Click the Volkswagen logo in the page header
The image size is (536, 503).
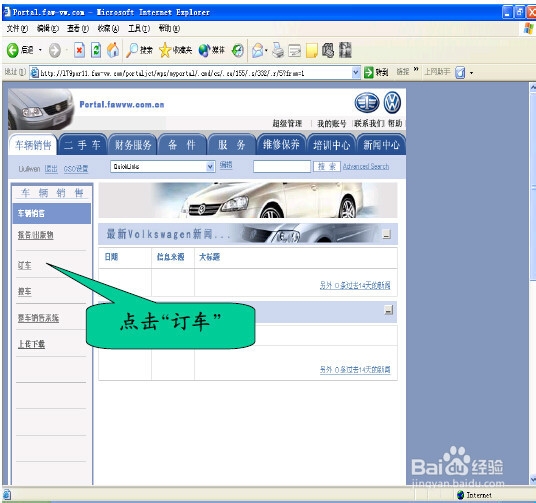click(x=392, y=103)
